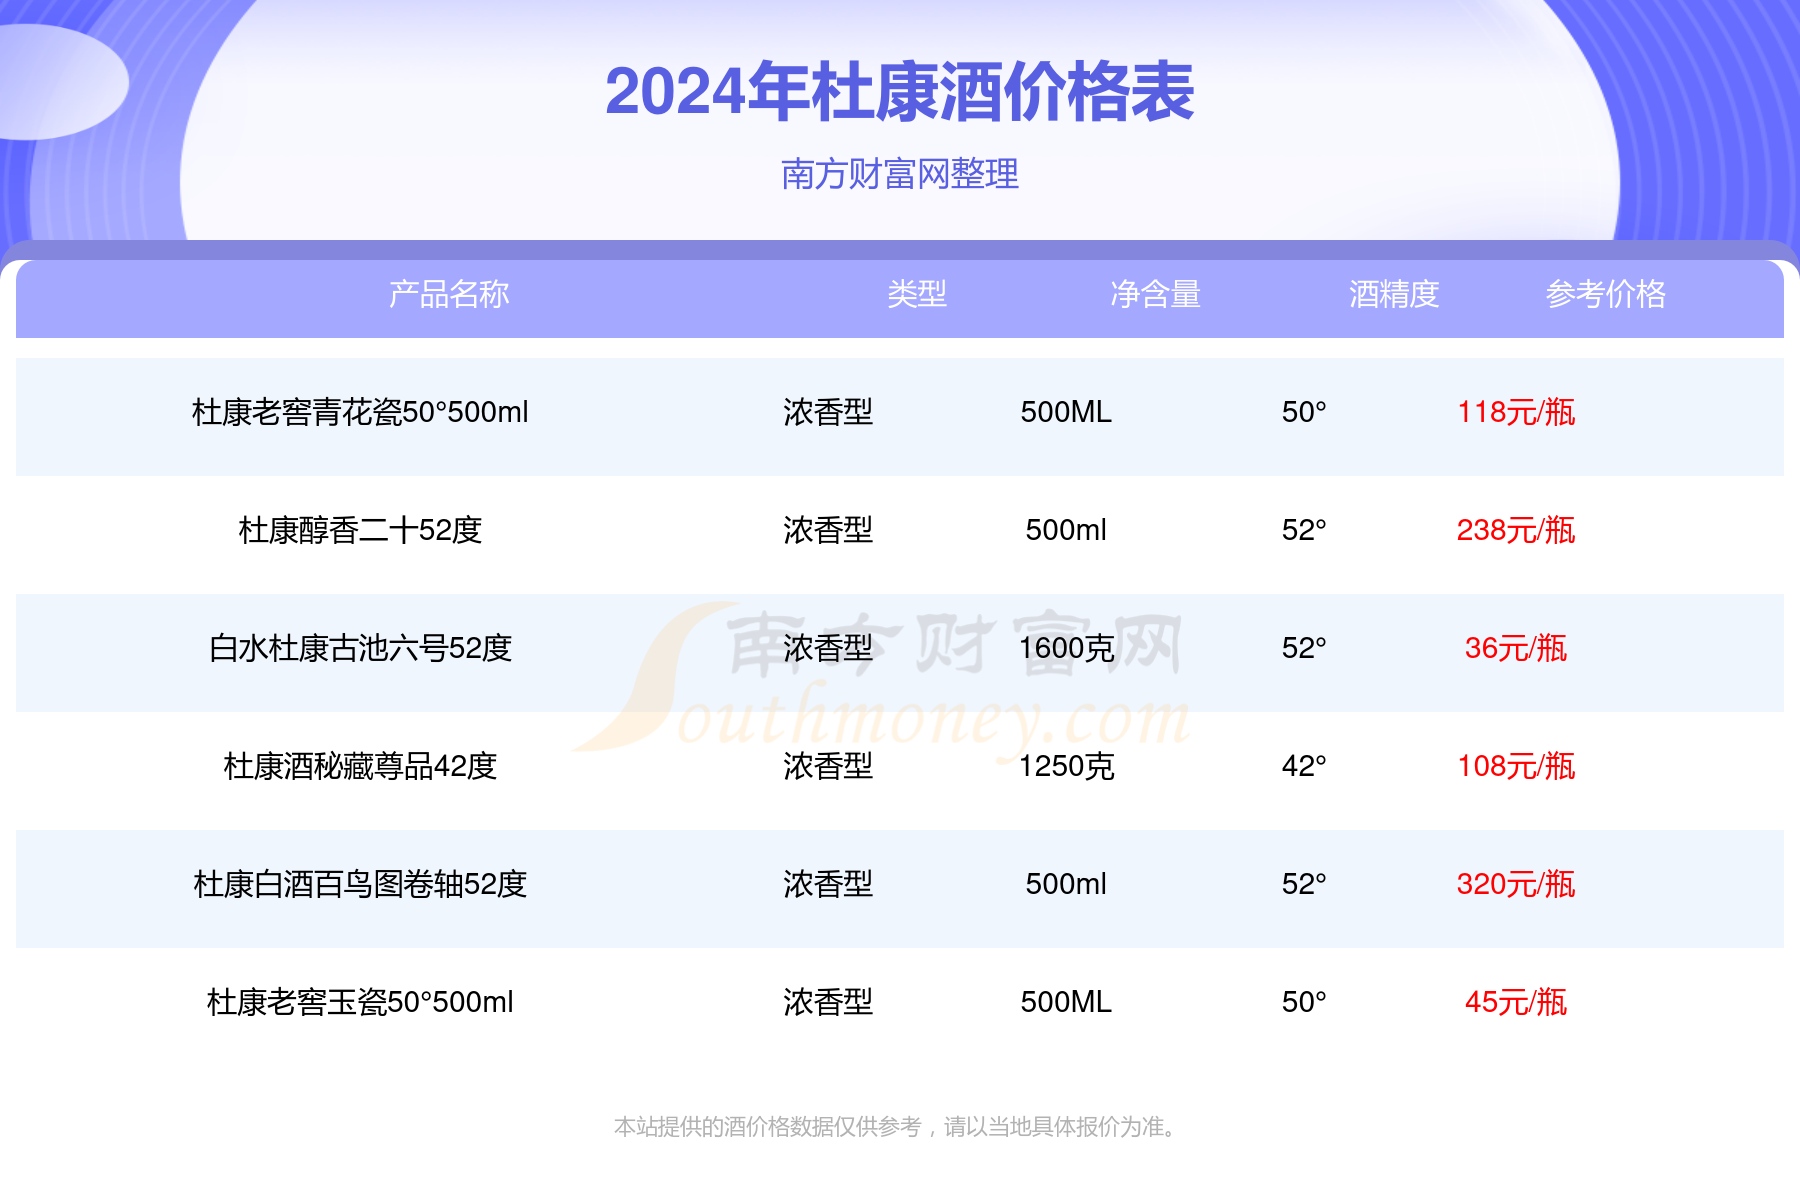Click the price 118元/瓶
Viewport: 1800px width, 1202px height.
pyautogui.click(x=1516, y=412)
